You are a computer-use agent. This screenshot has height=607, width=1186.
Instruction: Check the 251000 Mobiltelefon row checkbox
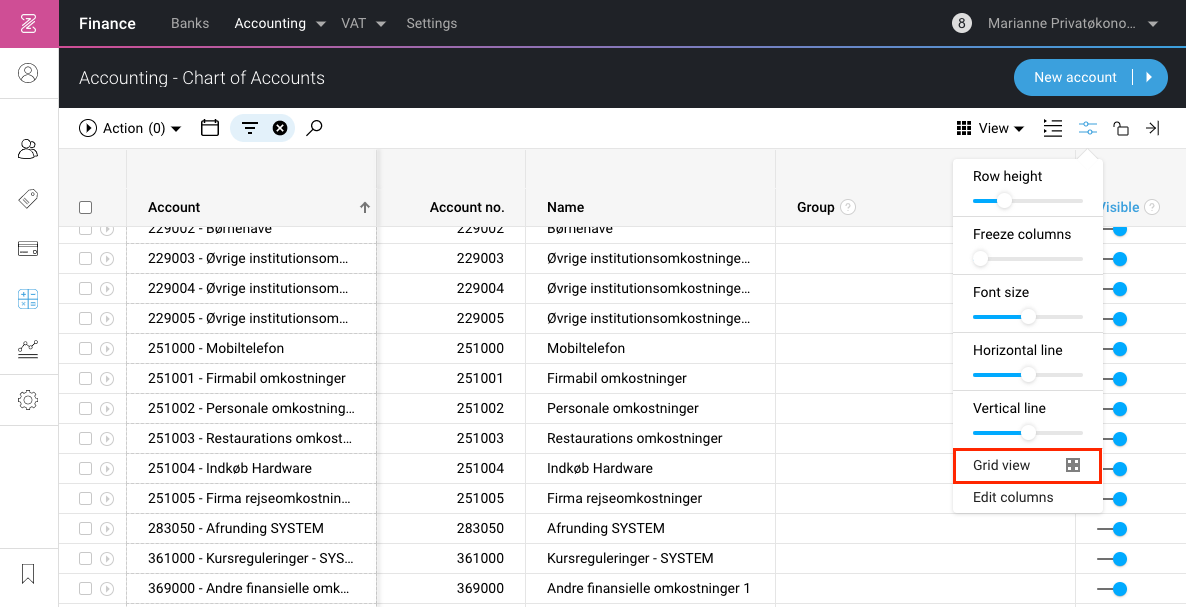coord(85,348)
